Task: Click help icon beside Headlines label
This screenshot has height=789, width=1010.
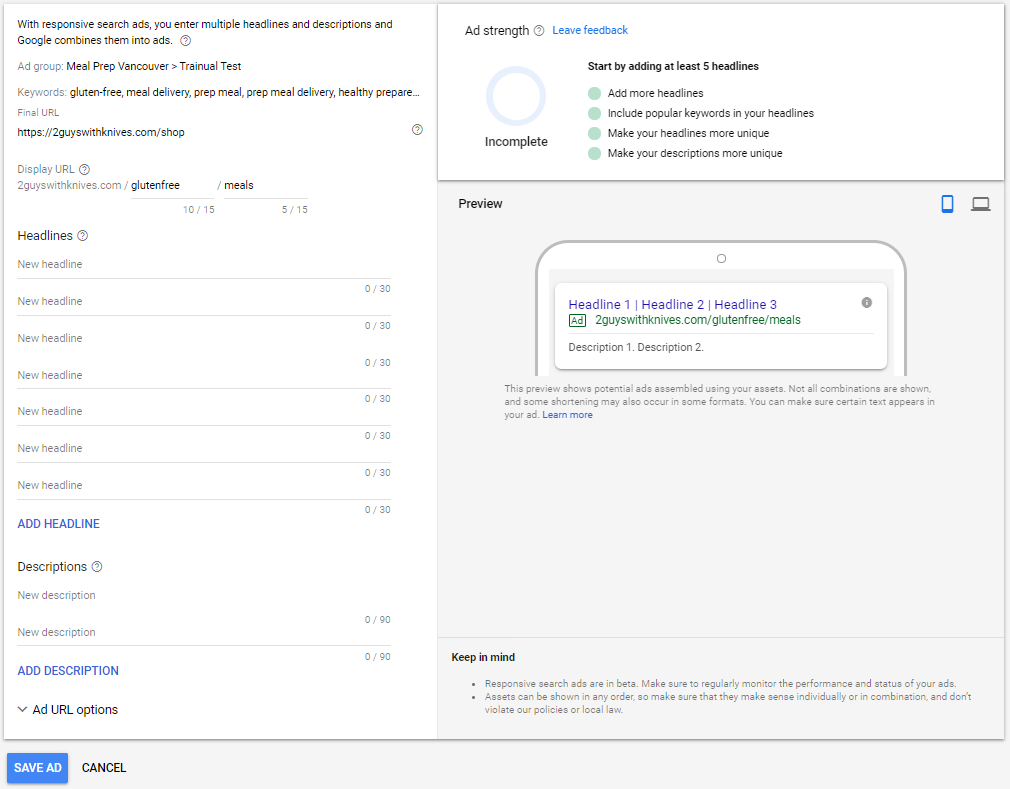Action: click(83, 236)
